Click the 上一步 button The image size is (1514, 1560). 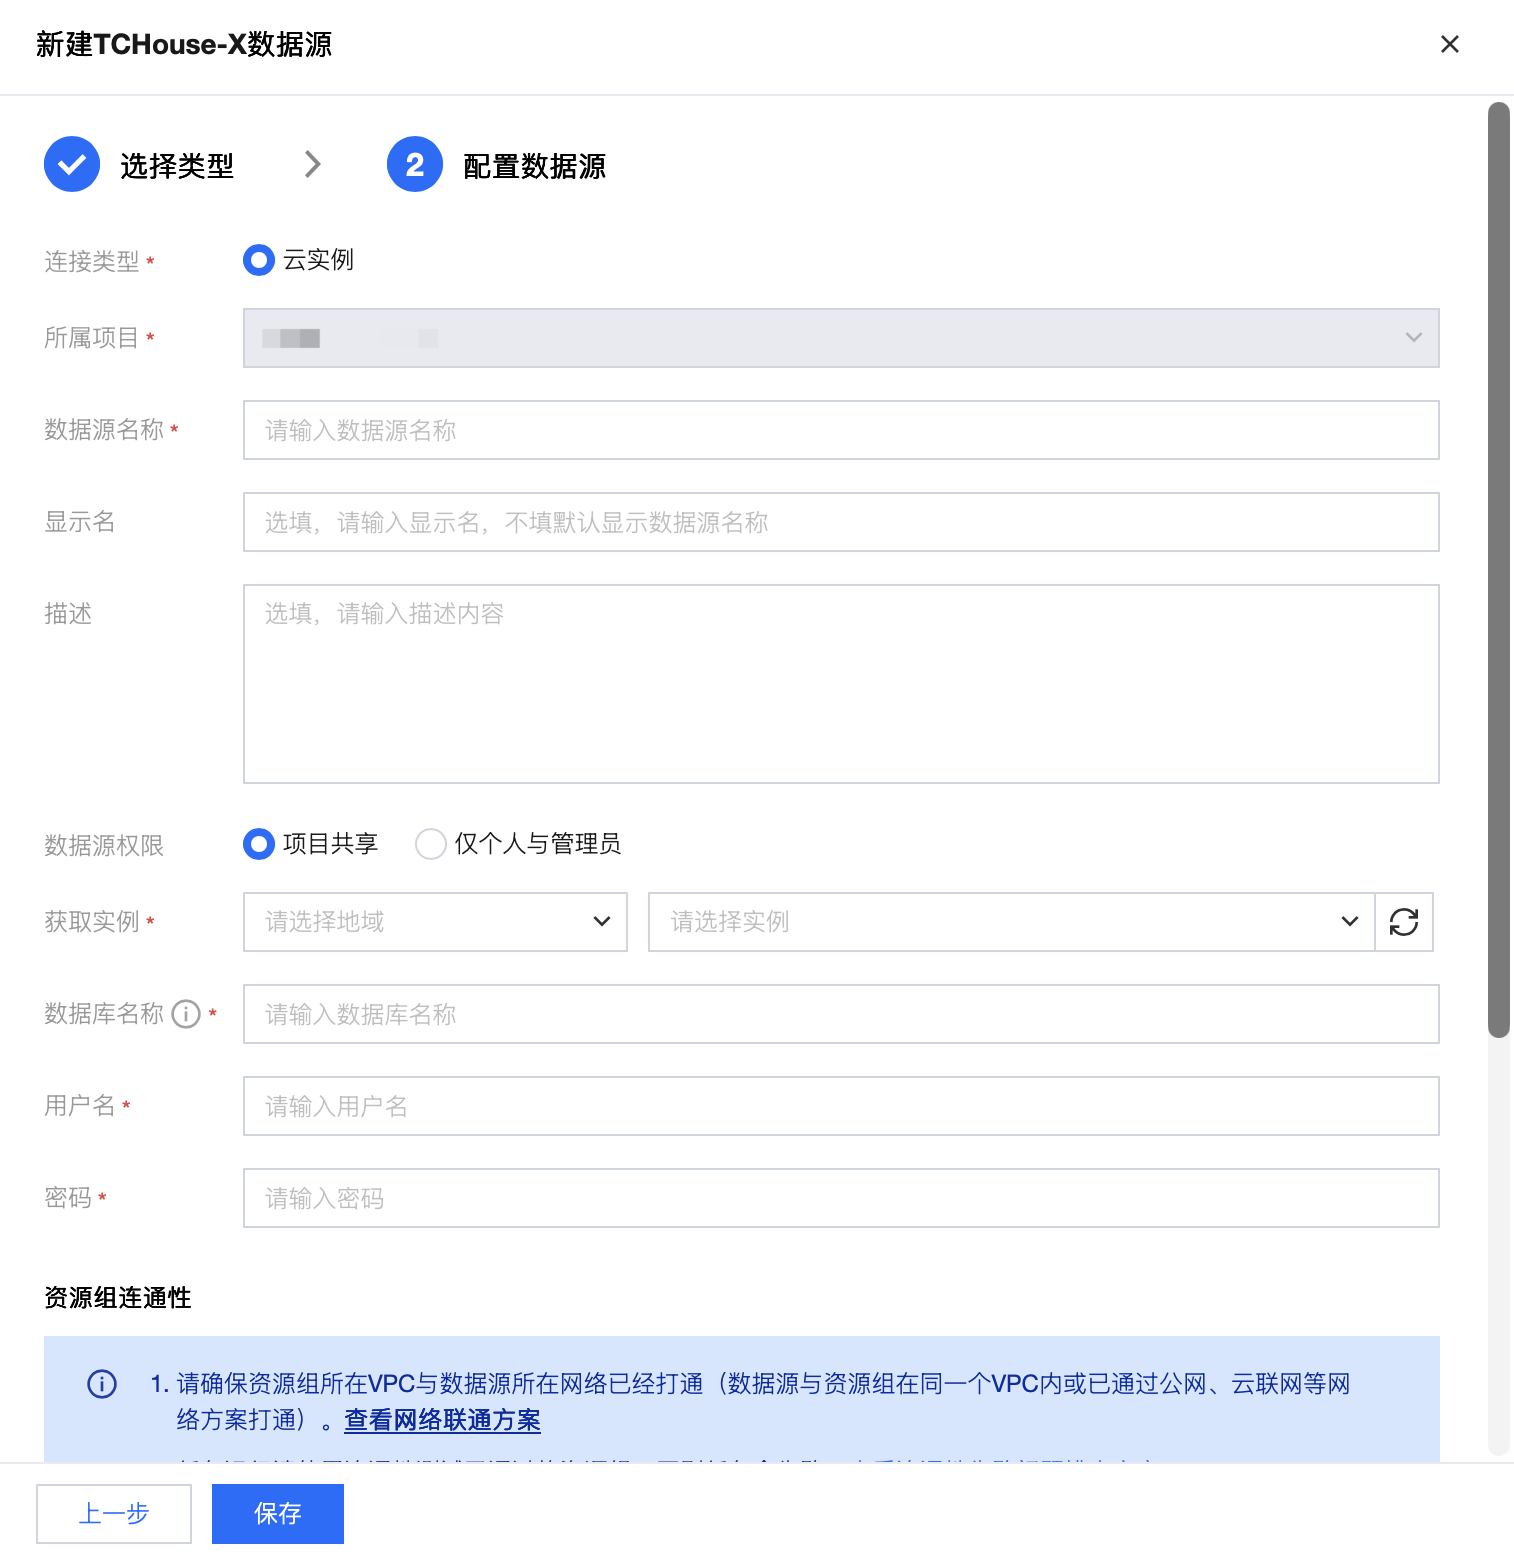click(114, 1514)
